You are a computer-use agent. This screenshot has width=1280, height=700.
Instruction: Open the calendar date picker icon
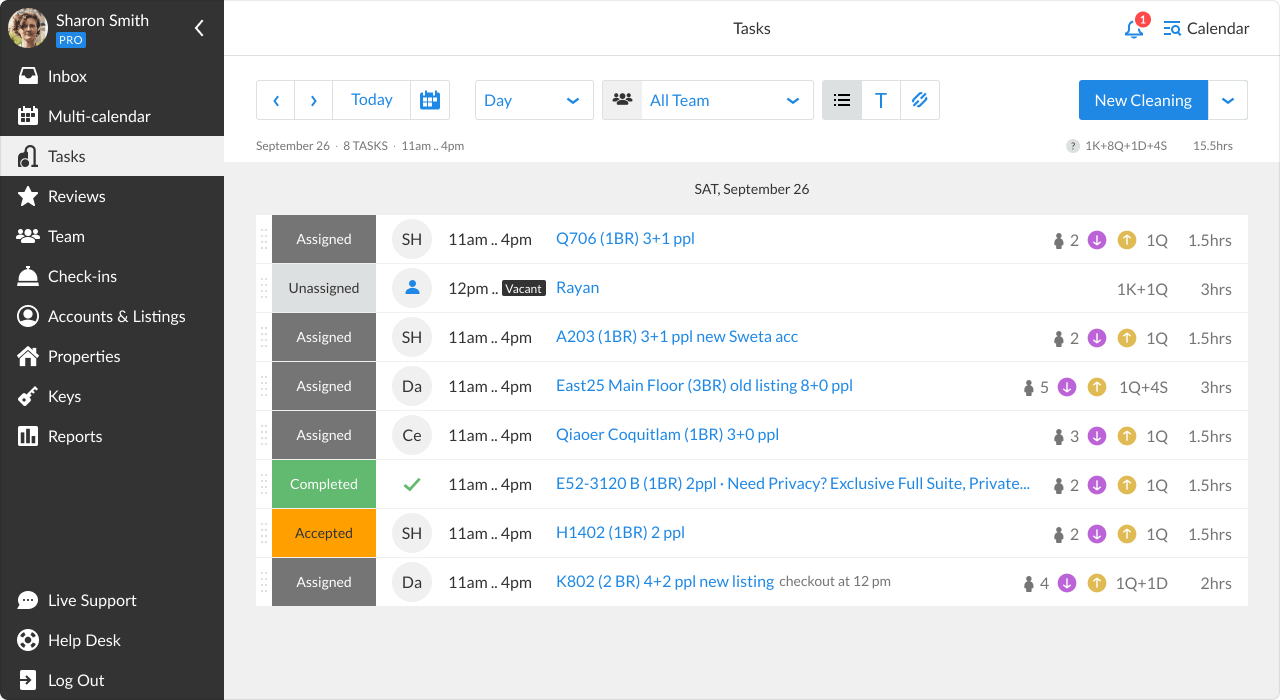pyautogui.click(x=430, y=100)
